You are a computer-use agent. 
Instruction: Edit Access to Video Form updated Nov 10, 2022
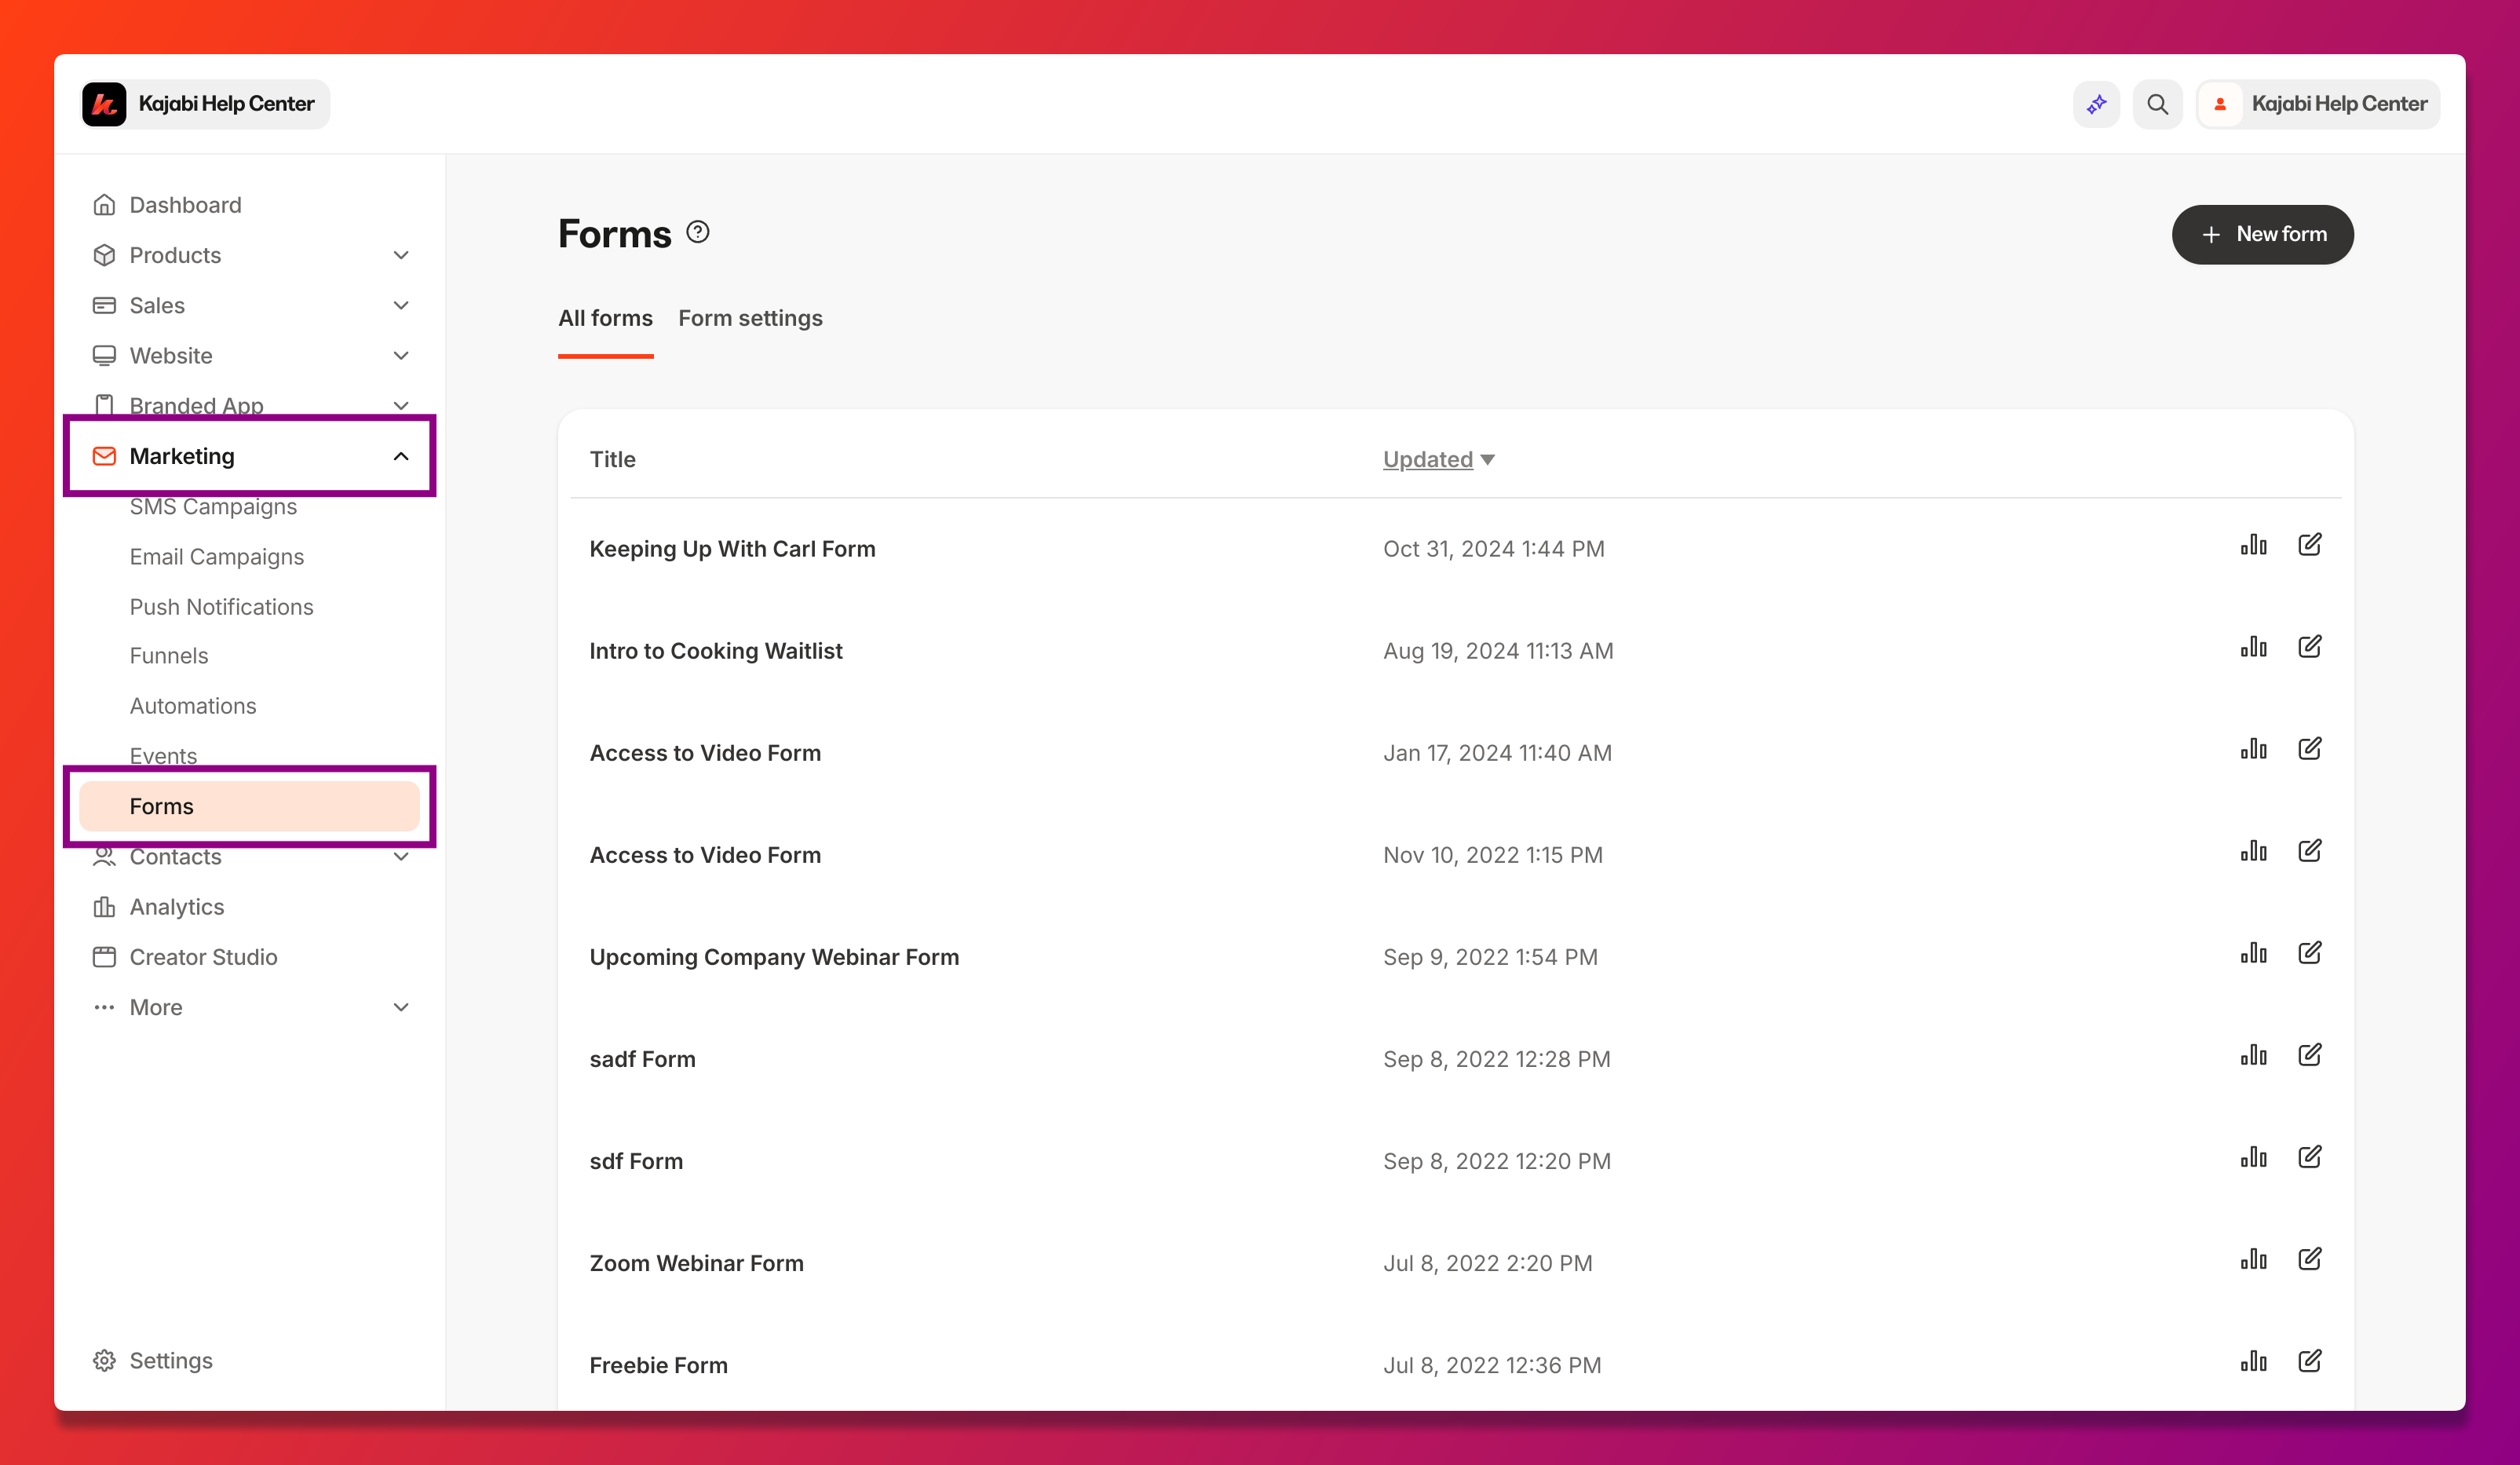[2309, 851]
